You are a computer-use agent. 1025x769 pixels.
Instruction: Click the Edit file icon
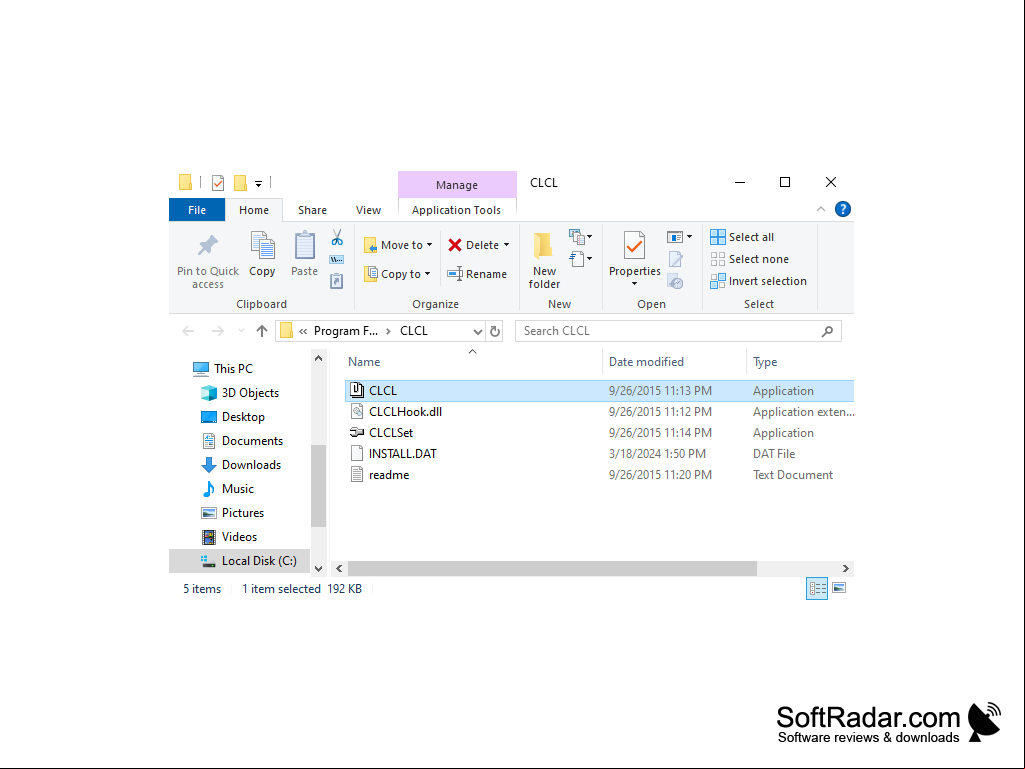pyautogui.click(x=675, y=260)
